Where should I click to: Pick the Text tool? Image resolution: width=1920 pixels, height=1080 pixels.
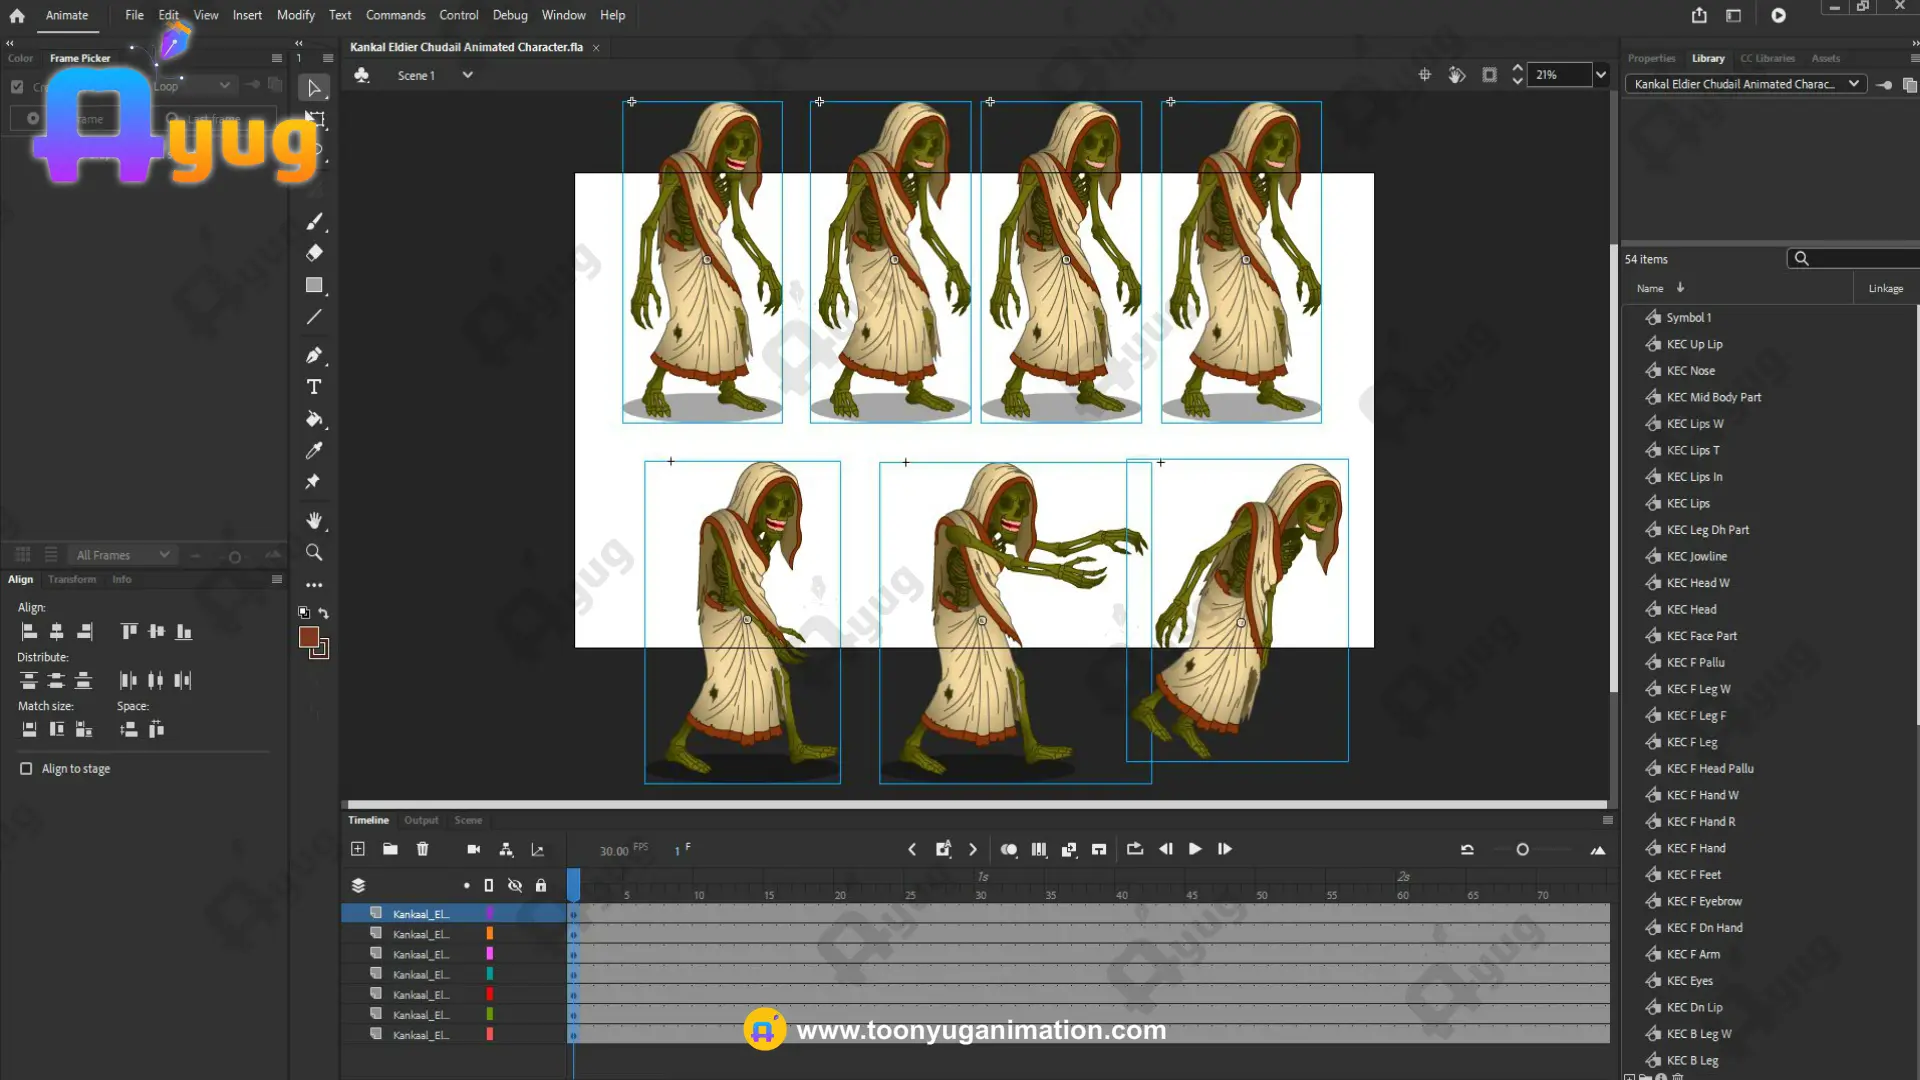pos(314,387)
